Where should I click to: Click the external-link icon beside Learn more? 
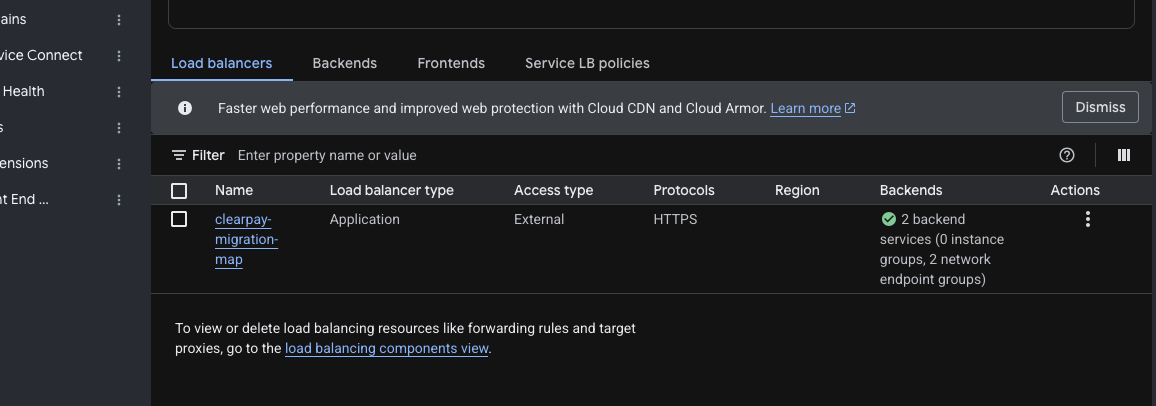[850, 108]
